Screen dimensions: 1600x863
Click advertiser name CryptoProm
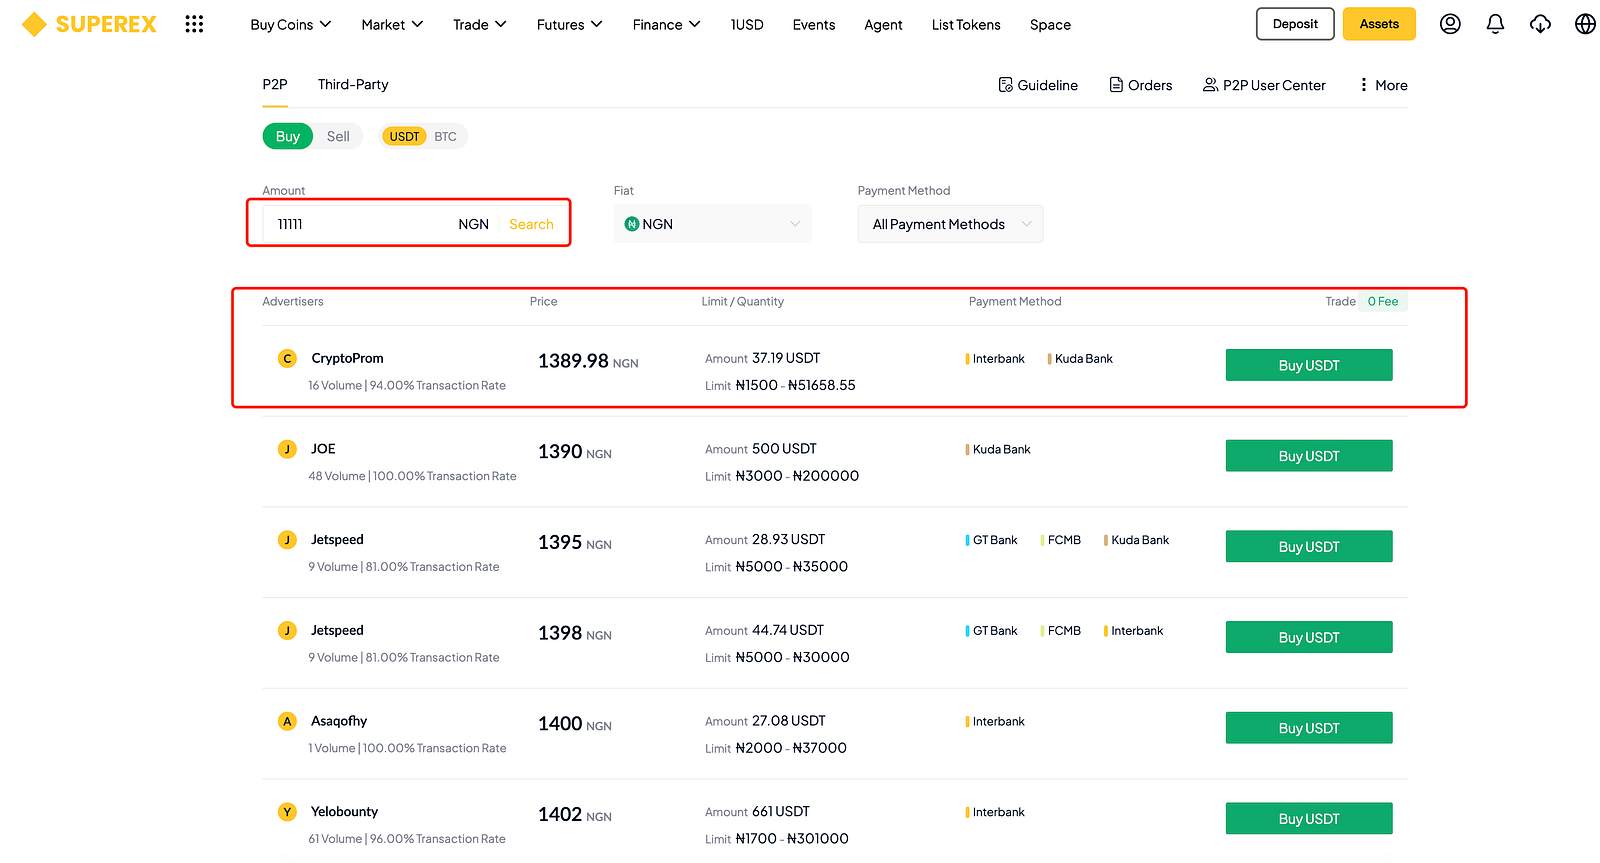click(347, 358)
